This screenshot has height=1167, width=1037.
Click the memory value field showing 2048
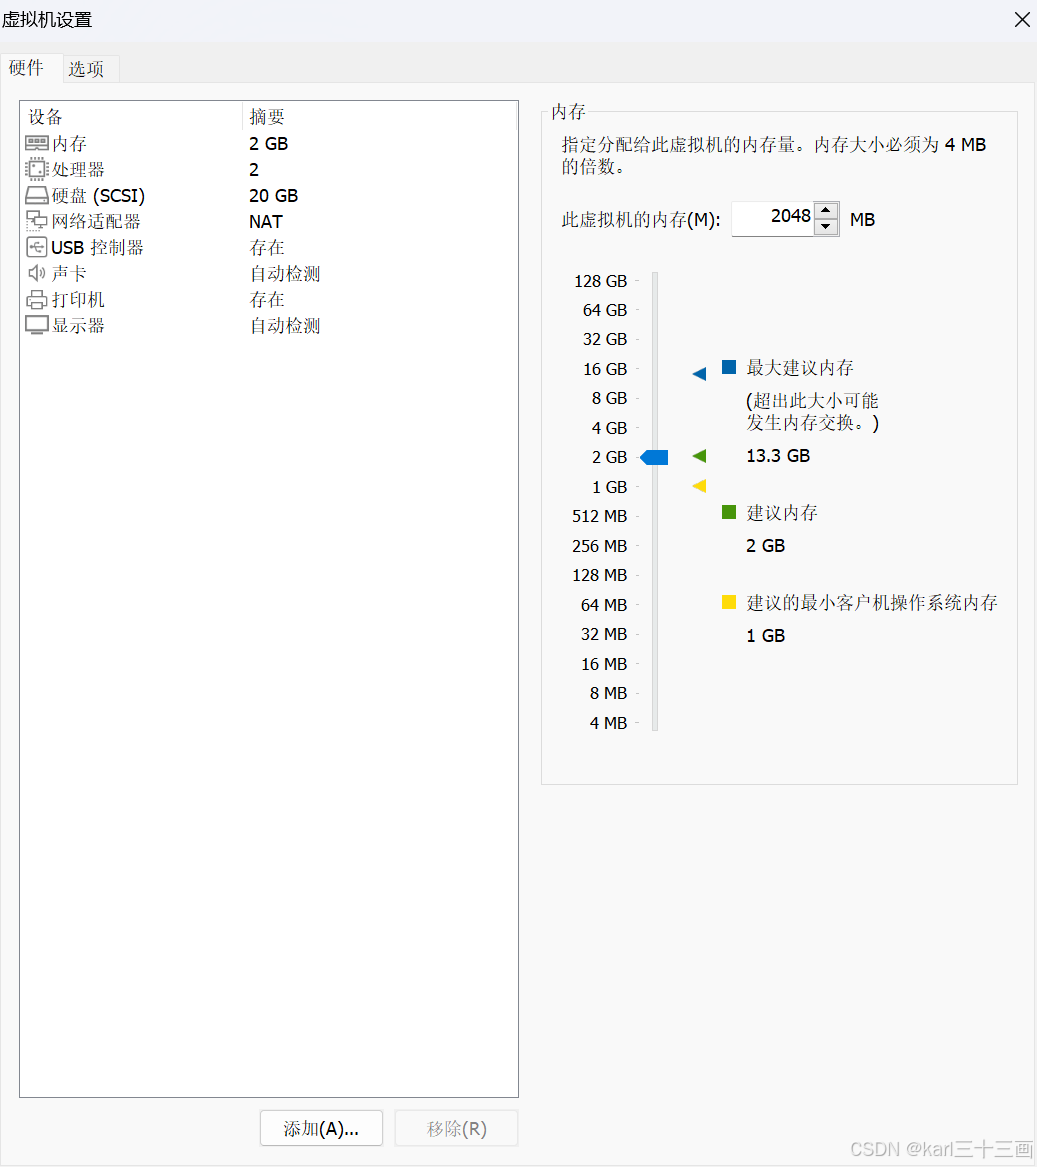(773, 219)
